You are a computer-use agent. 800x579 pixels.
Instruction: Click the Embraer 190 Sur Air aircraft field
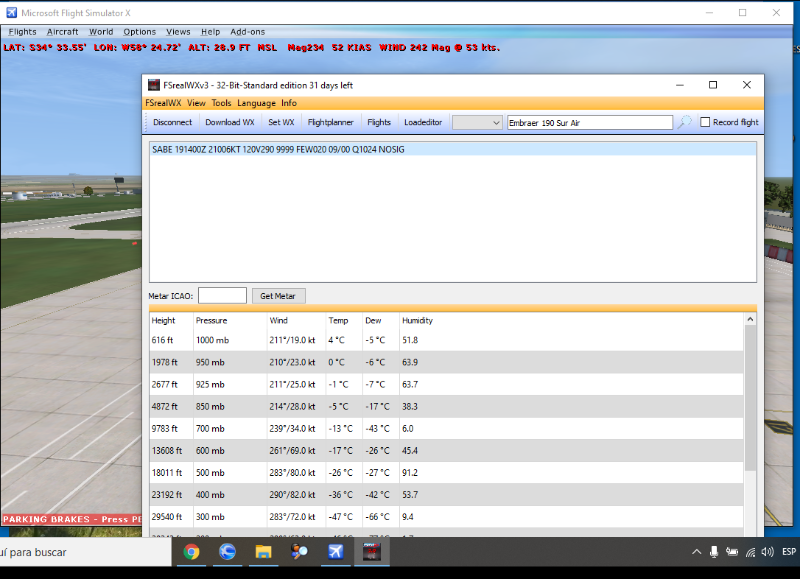click(x=590, y=122)
